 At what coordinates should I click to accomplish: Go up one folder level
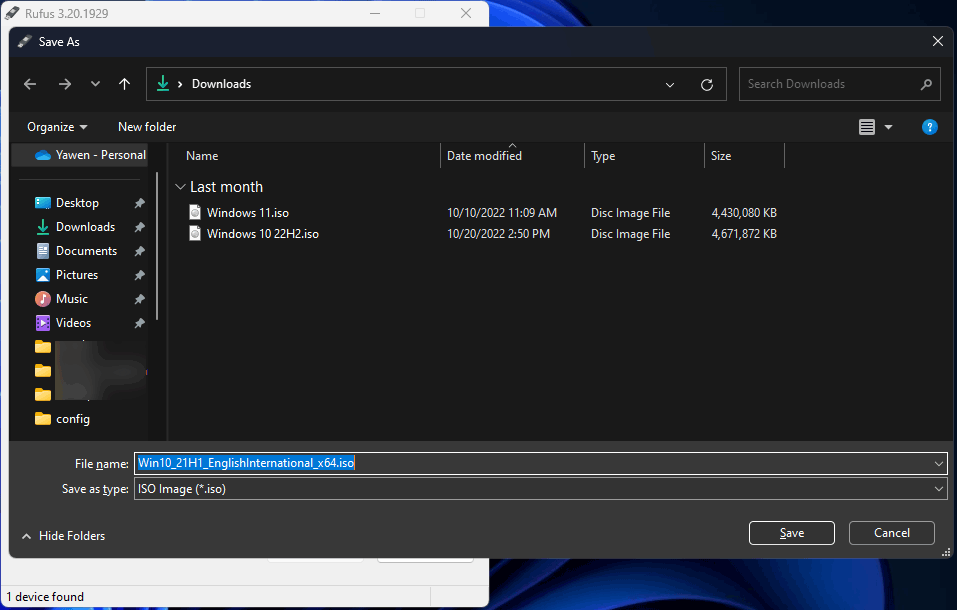pos(124,84)
